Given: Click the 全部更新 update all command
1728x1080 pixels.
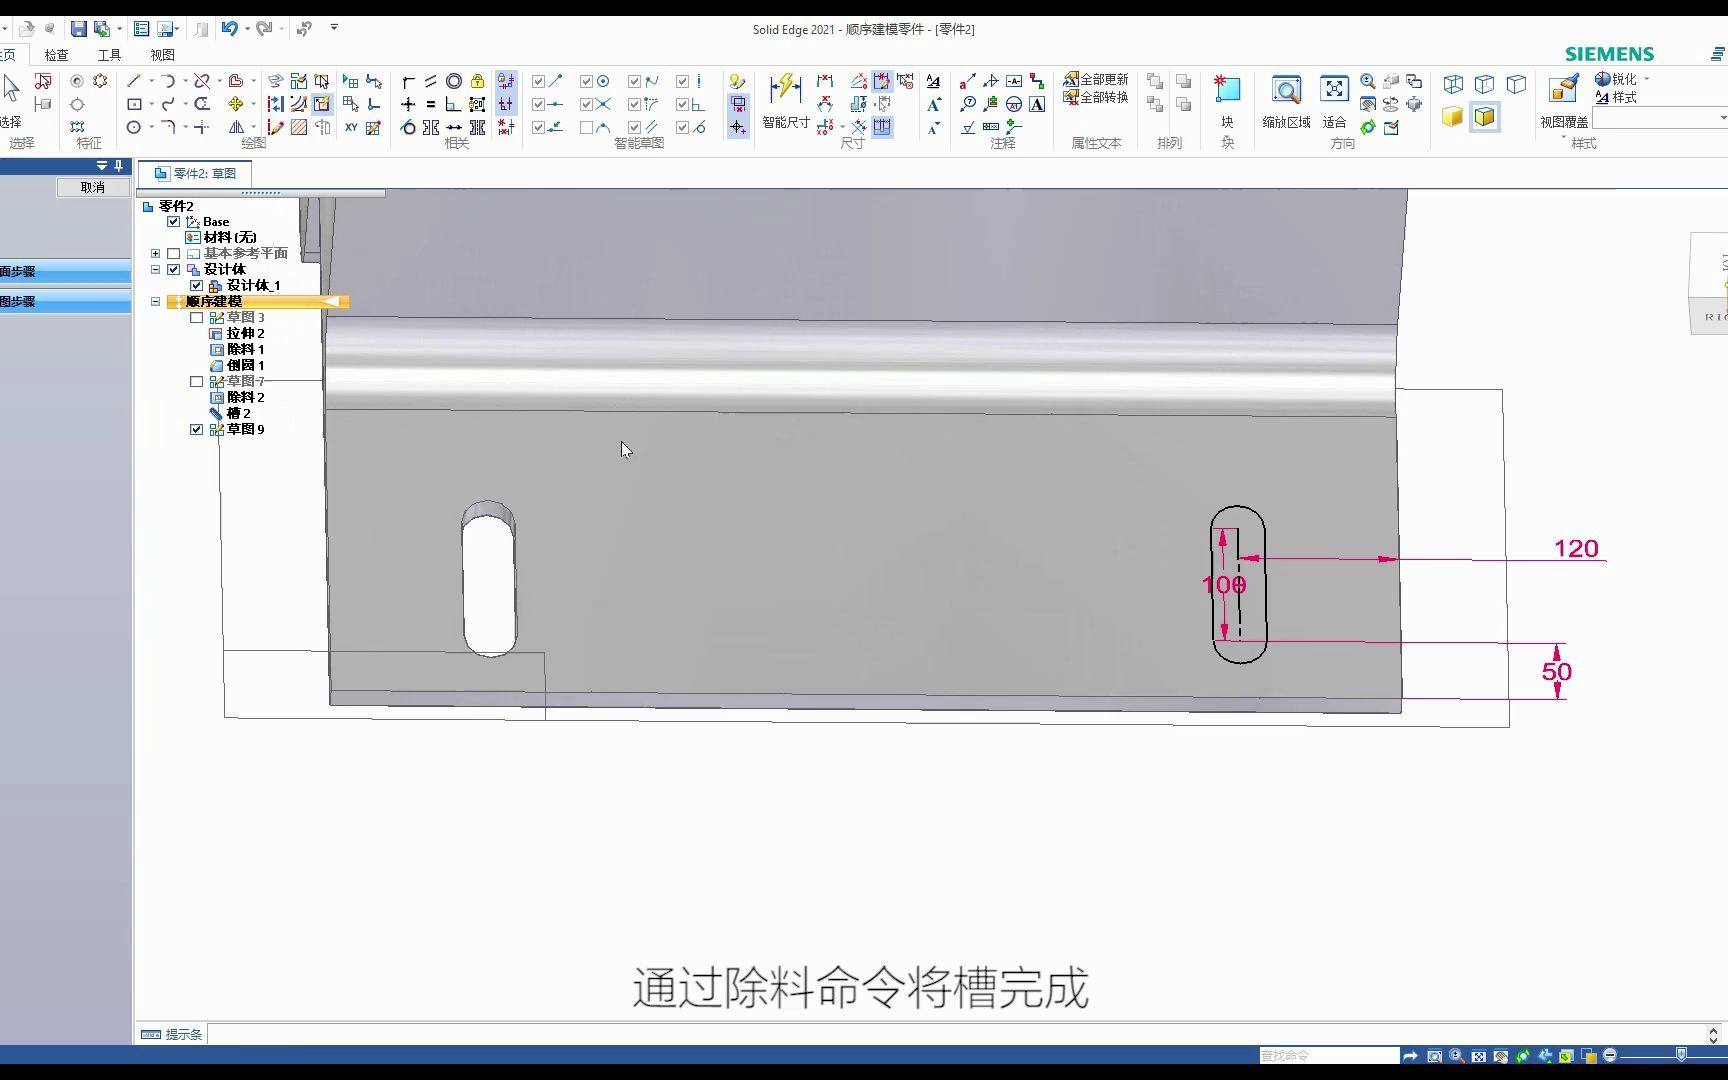Looking at the screenshot, I should coord(1095,77).
